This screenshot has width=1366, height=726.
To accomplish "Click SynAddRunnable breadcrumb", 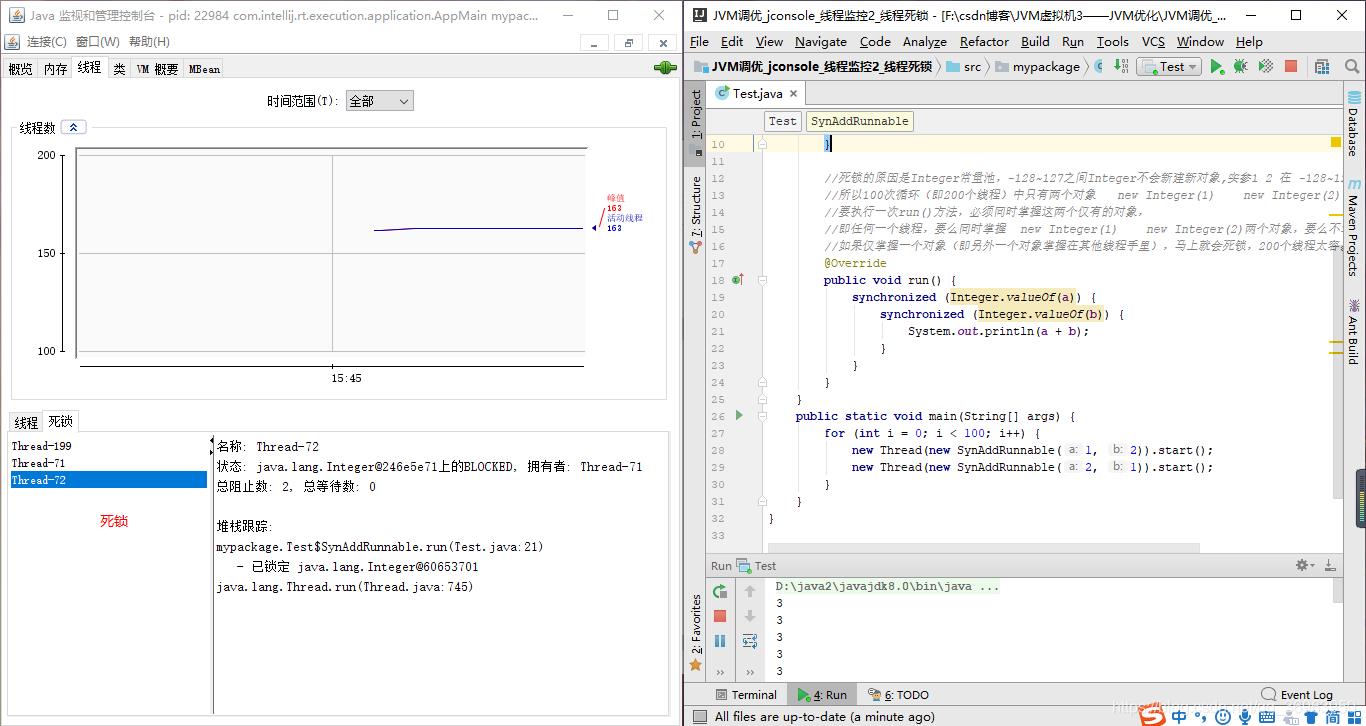I will tap(860, 121).
